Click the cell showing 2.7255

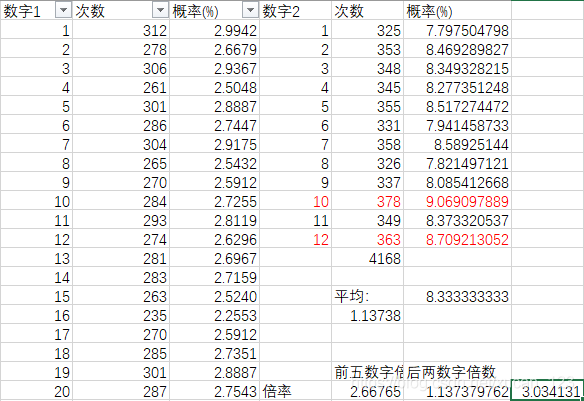click(x=215, y=201)
